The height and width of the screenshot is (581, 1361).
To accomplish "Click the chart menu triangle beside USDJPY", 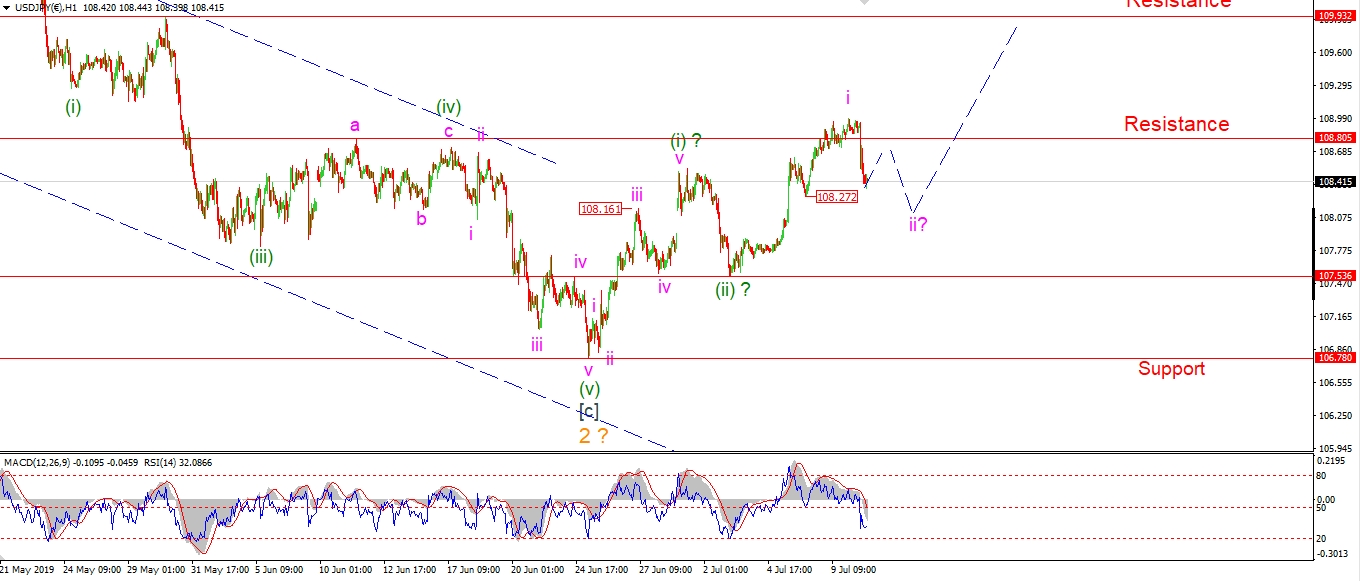I will 6,7.
